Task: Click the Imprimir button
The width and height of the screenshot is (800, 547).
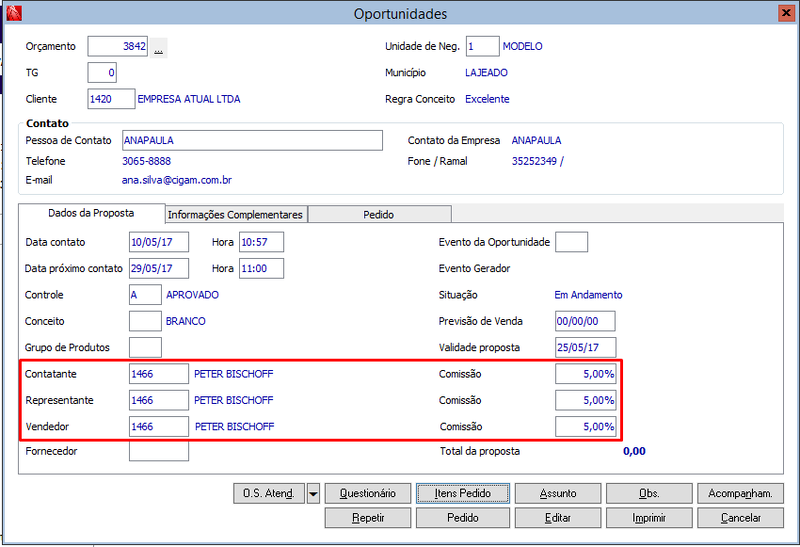Action: [649, 518]
